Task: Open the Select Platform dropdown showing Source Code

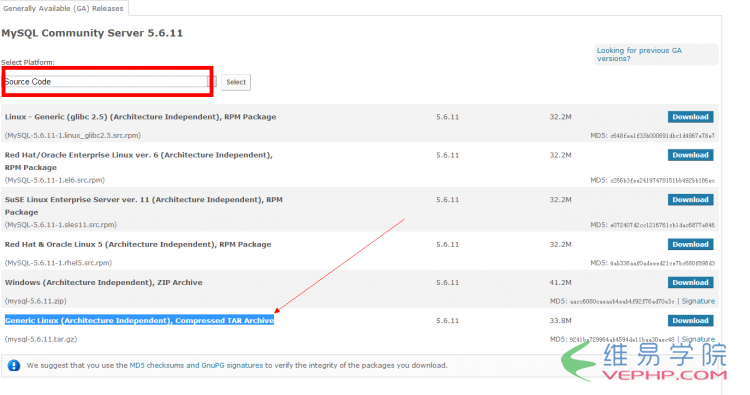Action: point(110,82)
